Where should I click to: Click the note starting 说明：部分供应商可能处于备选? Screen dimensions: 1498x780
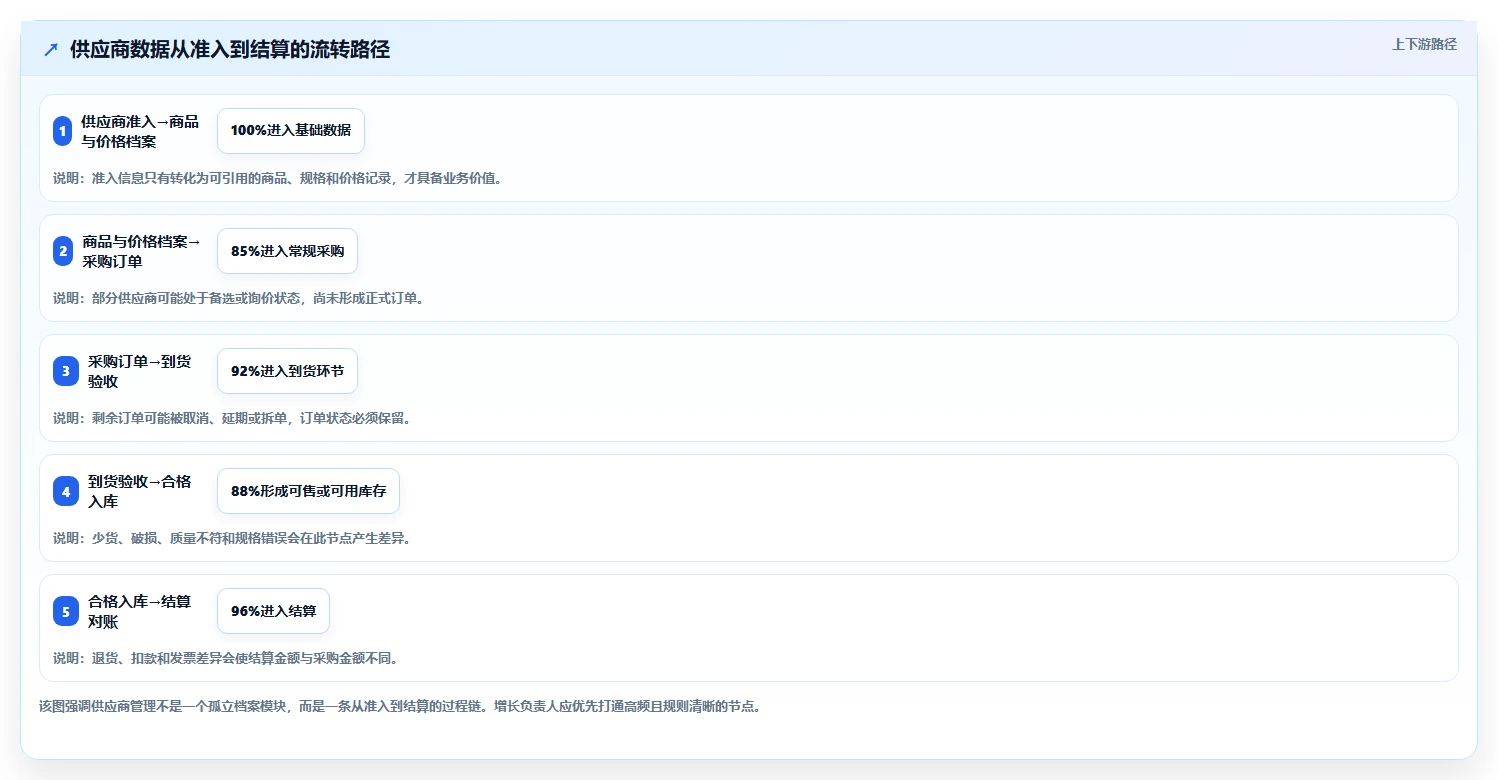[x=238, y=298]
